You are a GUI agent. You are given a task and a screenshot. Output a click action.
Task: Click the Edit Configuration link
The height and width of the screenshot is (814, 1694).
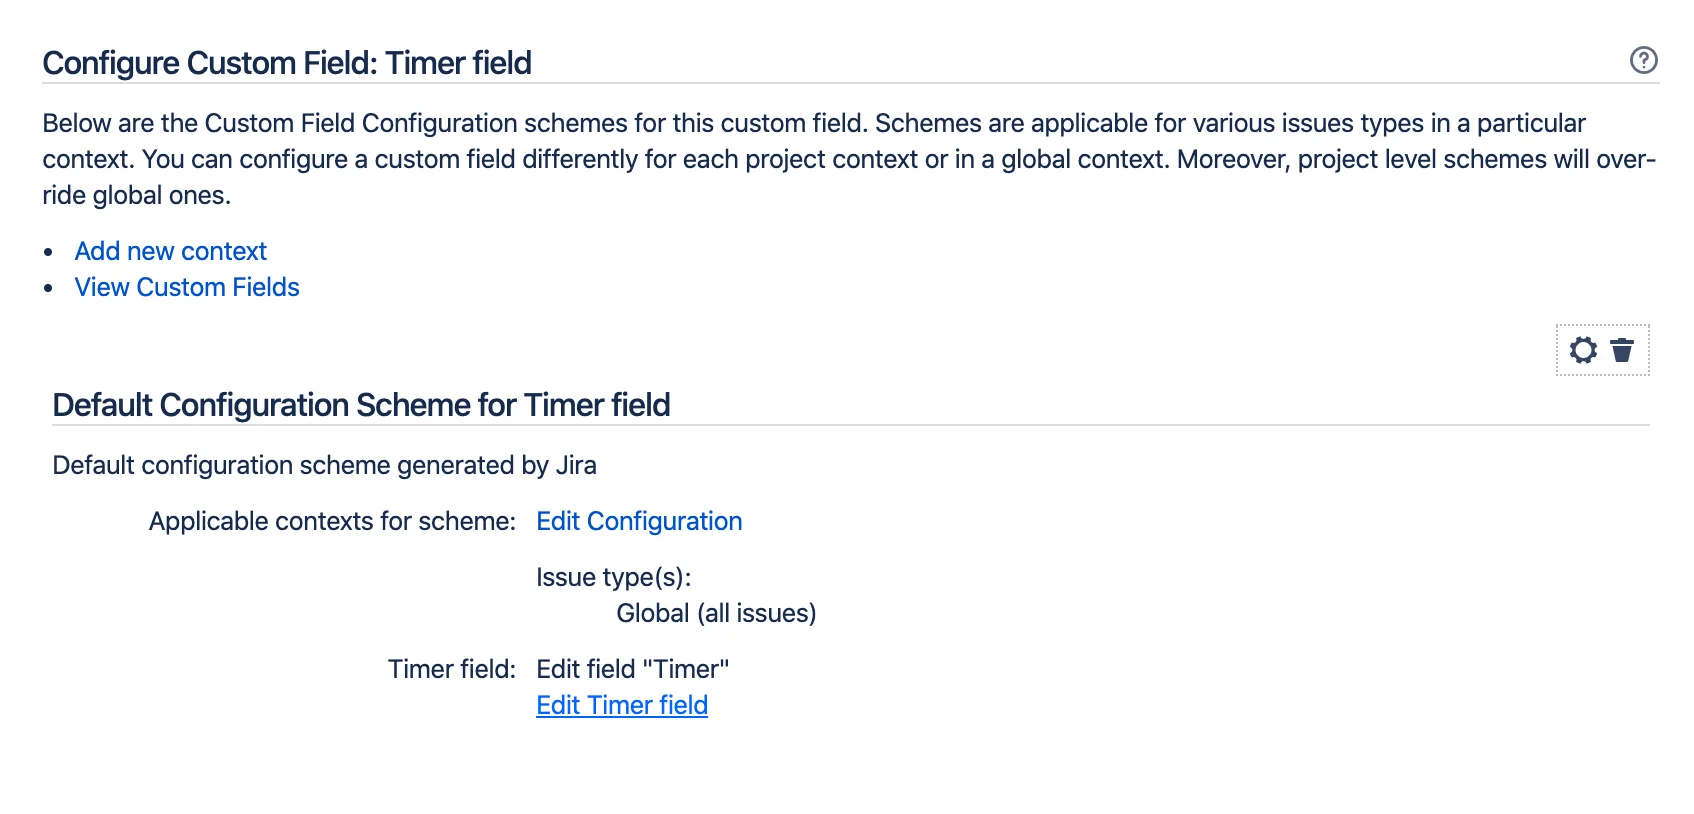tap(639, 521)
